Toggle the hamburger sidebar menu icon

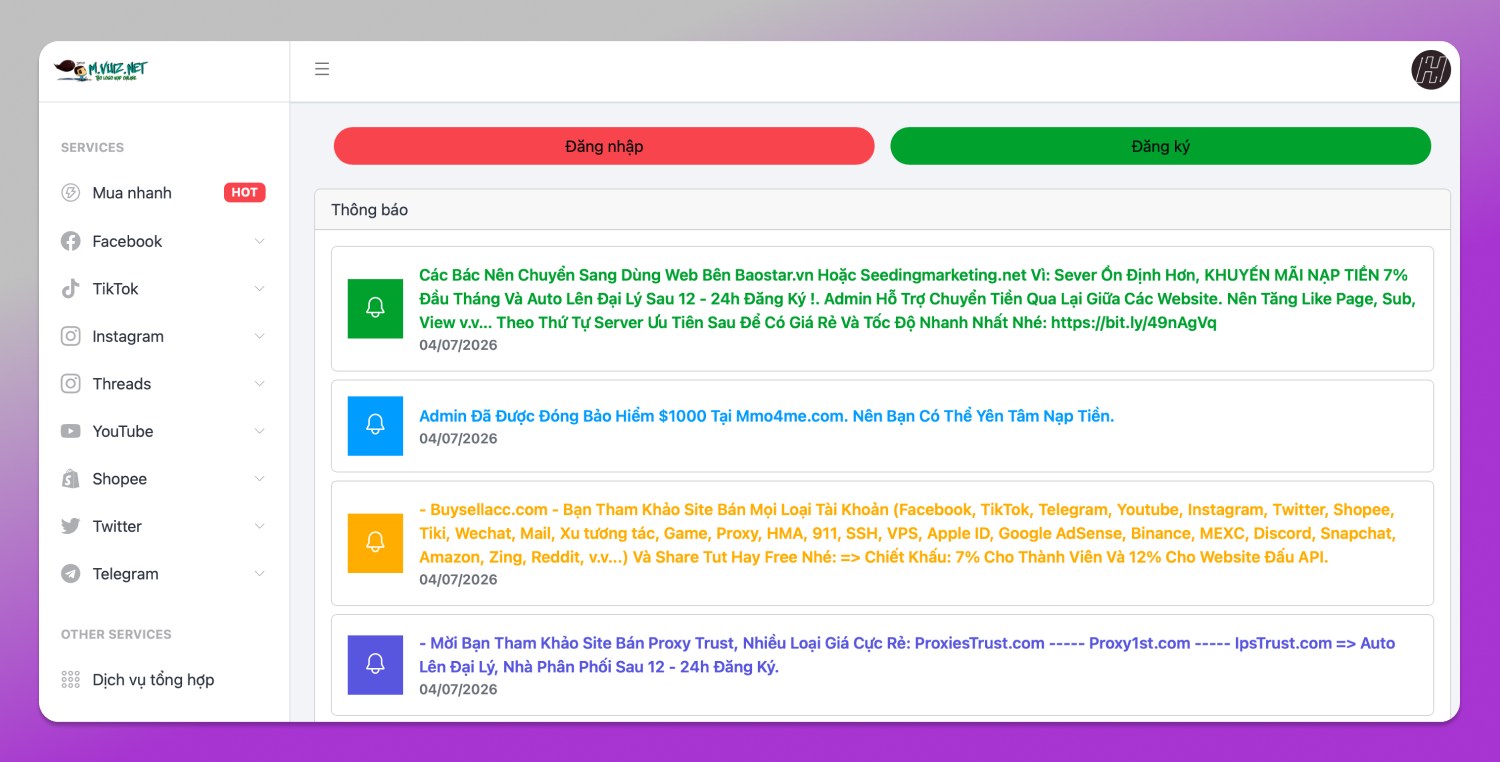[x=322, y=69]
